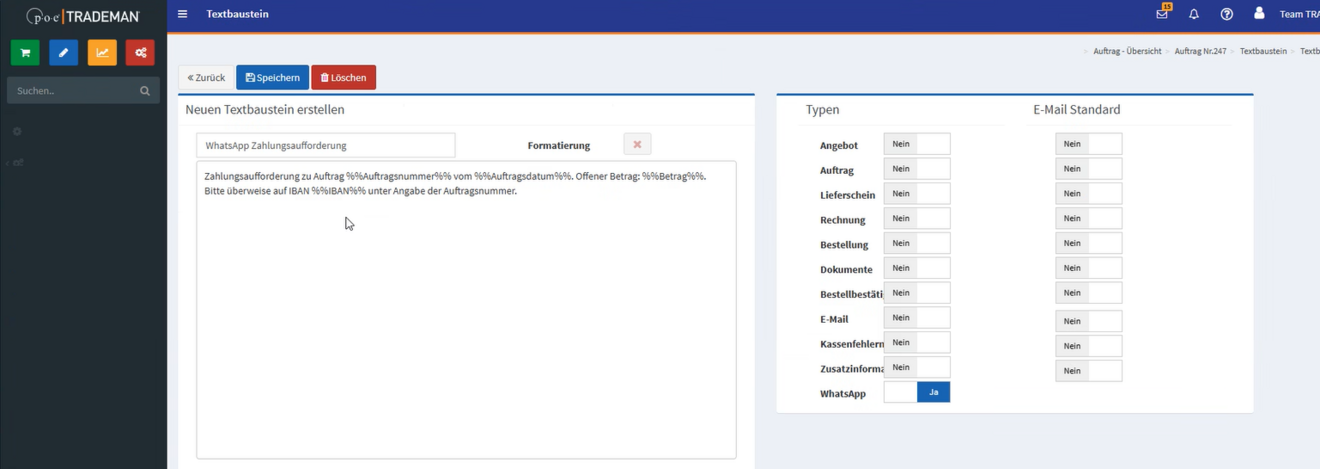Toggle E-Mail Standard switch in the Auftrag row
Viewport: 1320px width, 469px height.
[x=1089, y=169]
